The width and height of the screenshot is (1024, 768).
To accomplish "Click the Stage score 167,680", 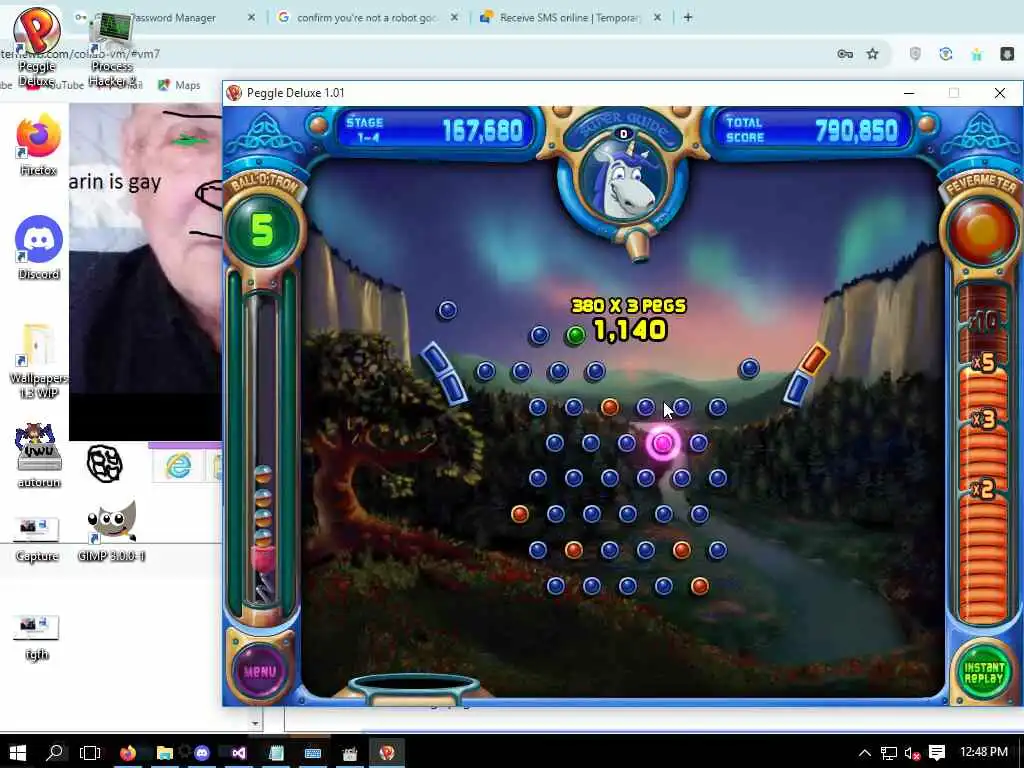I will [x=483, y=131].
